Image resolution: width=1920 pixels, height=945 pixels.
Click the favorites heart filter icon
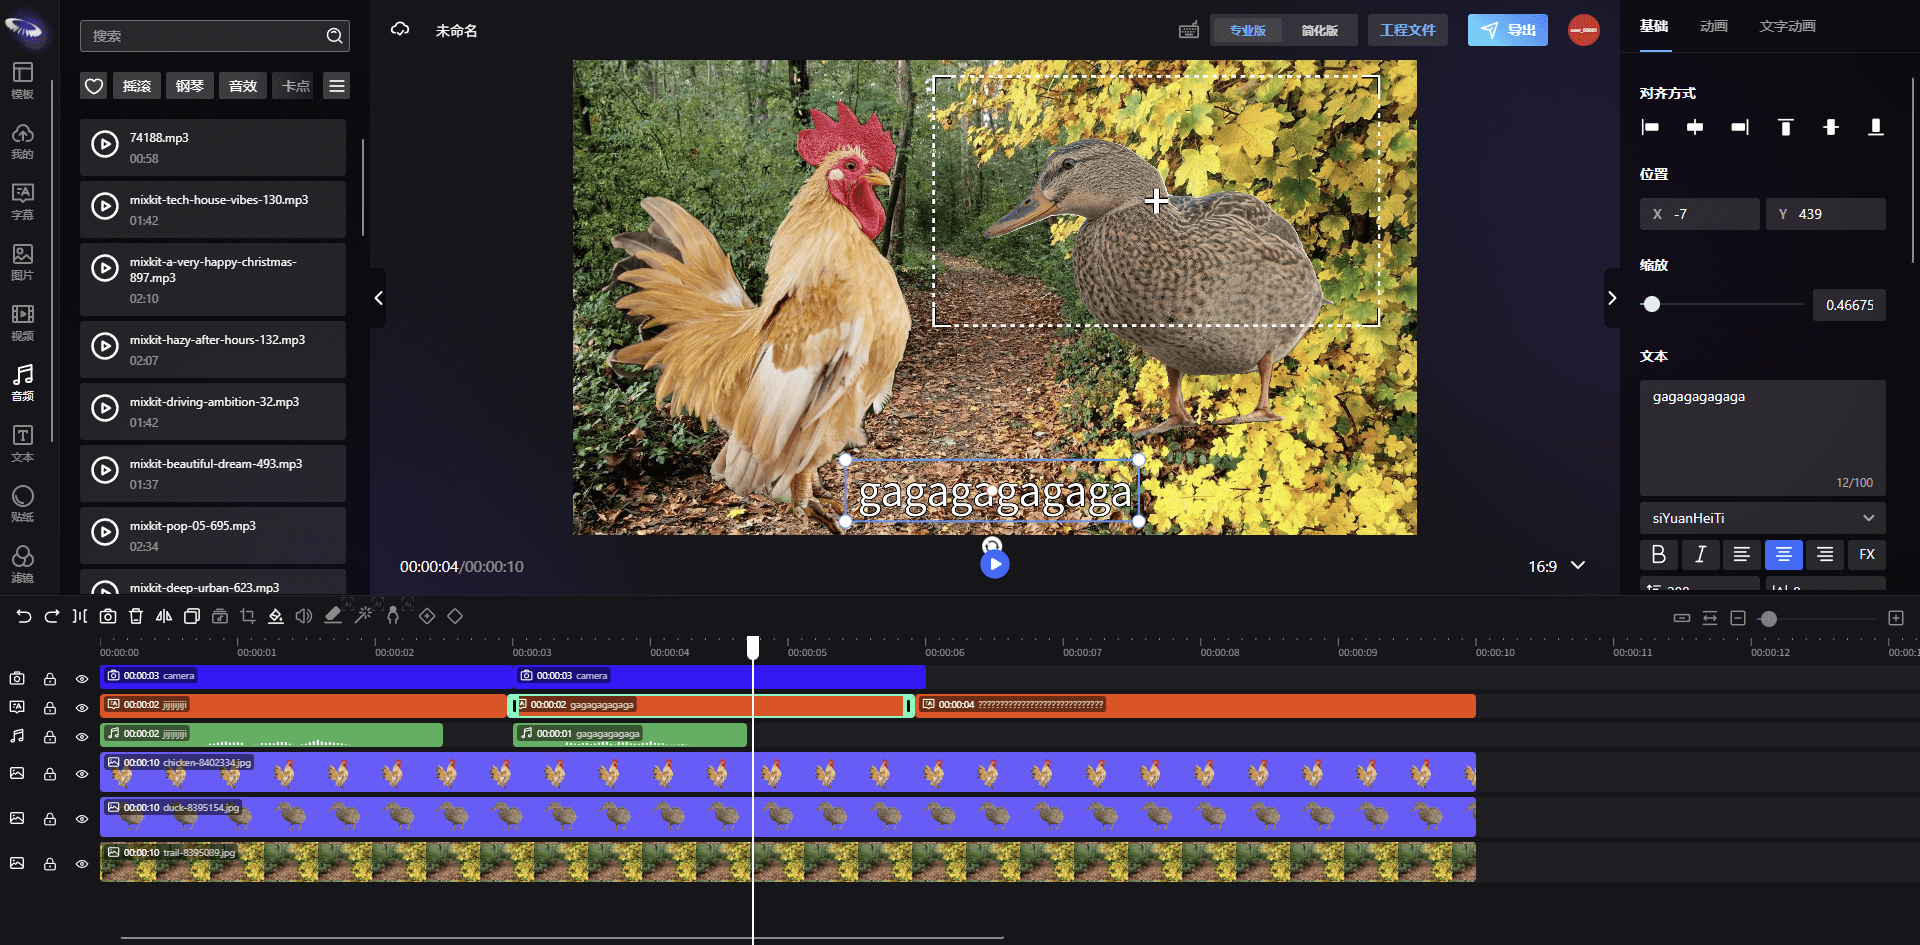[94, 86]
